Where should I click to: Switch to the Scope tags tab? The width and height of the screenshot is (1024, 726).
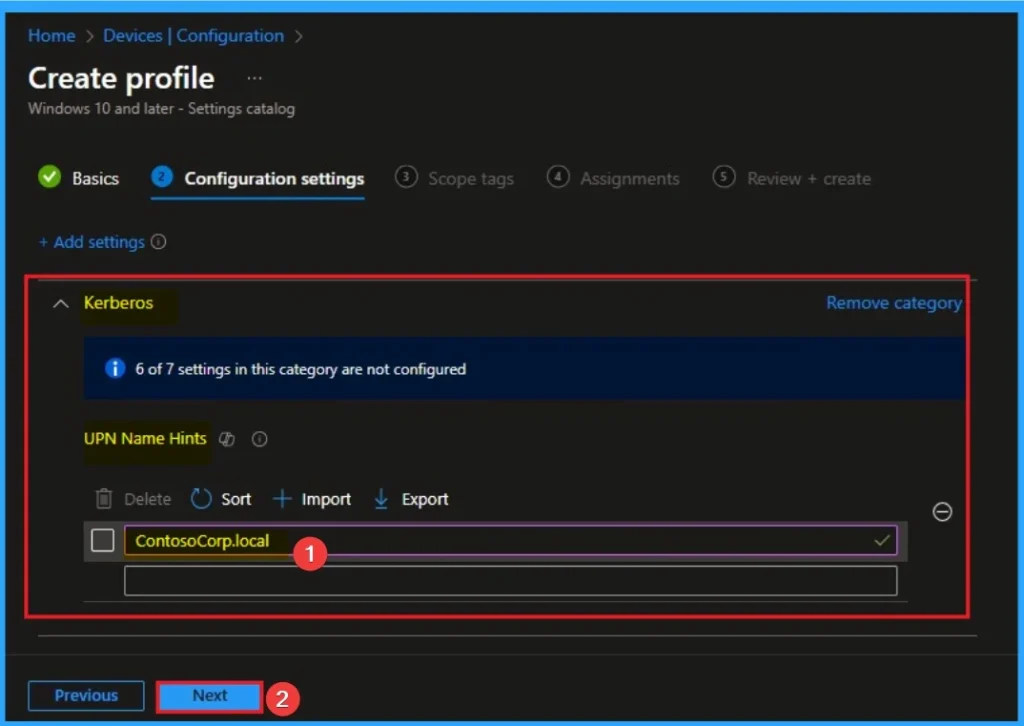pyautogui.click(x=470, y=179)
